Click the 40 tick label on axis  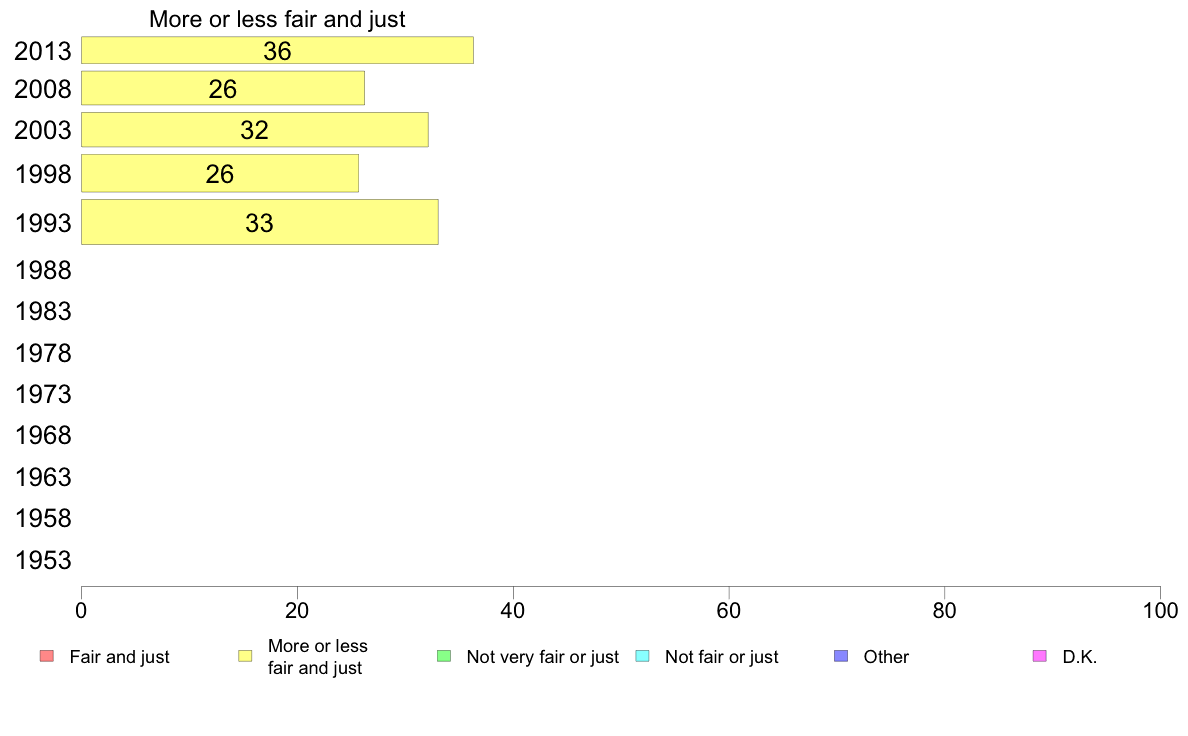tap(513, 610)
